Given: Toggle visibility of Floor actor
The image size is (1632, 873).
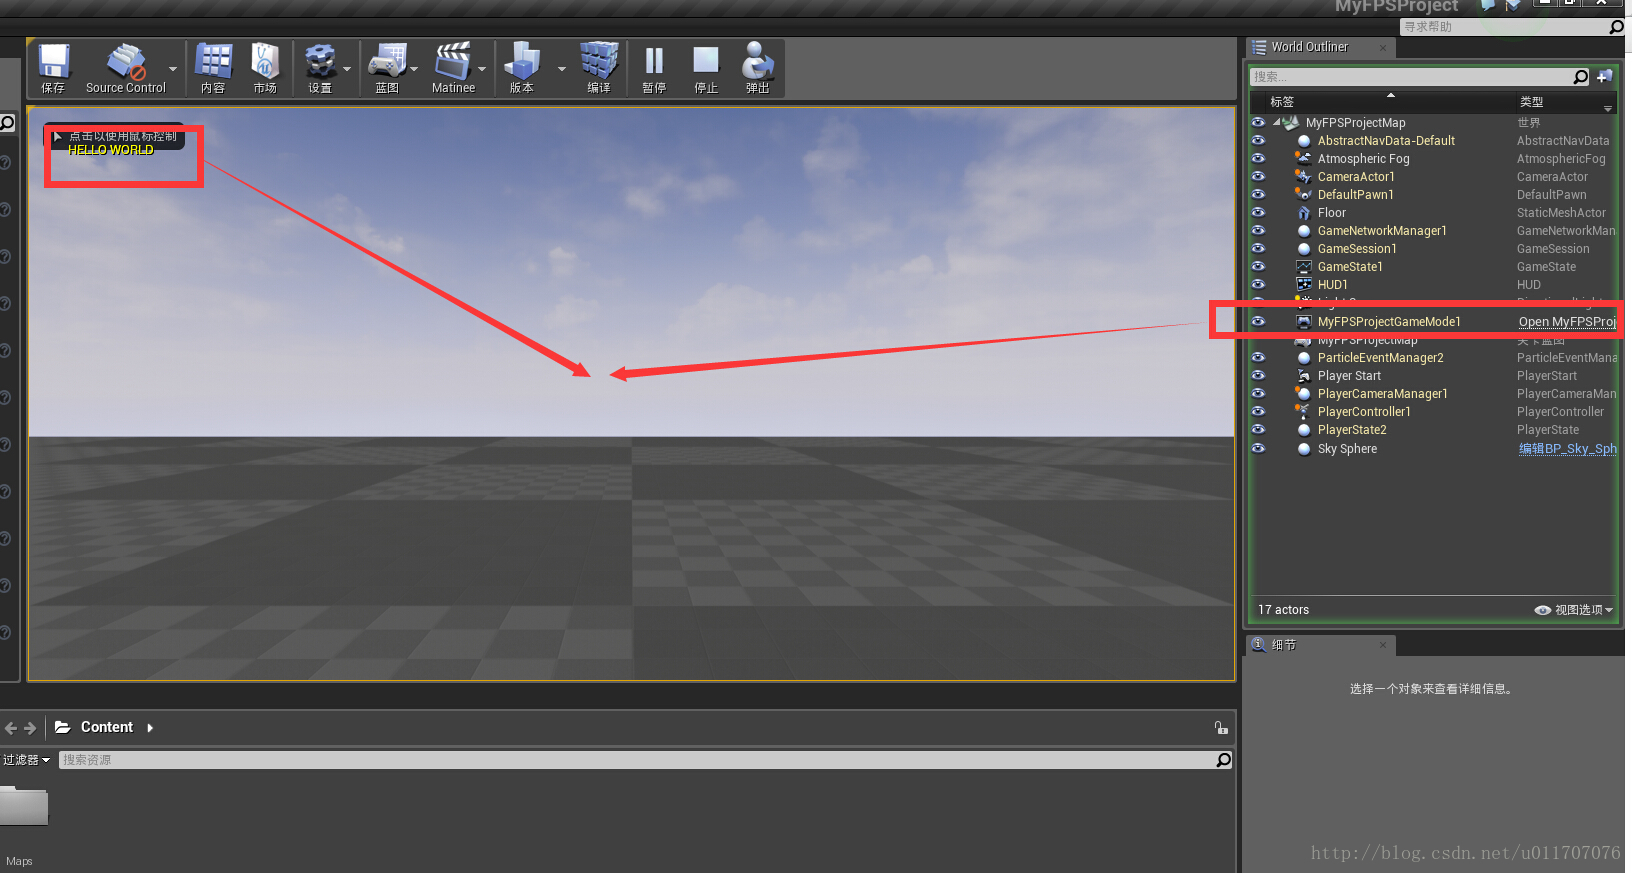Looking at the screenshot, I should 1258,213.
